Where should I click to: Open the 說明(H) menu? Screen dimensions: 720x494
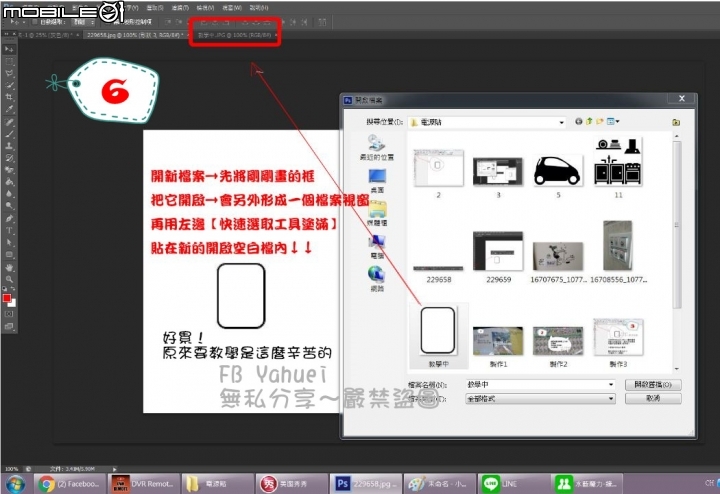[259, 8]
